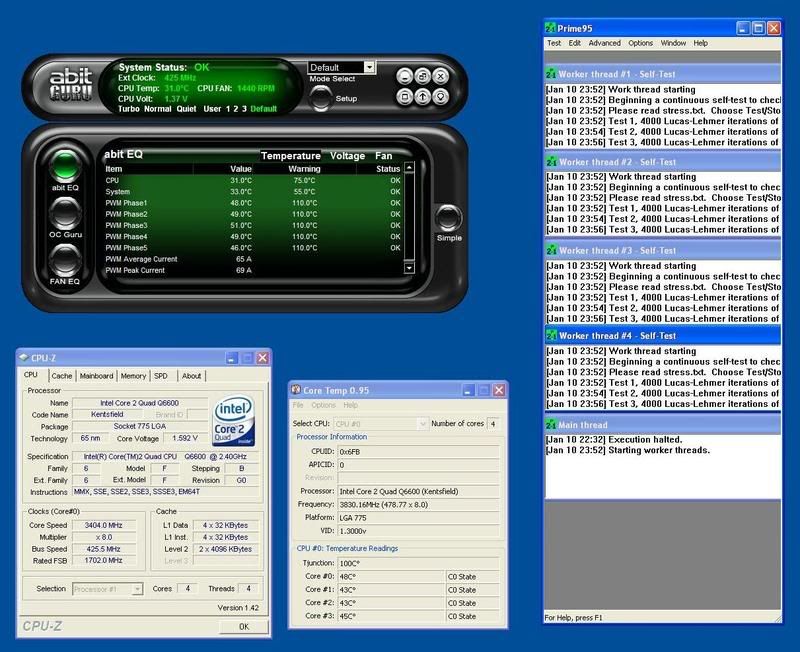800x652 pixels.
Task: Click the Prime95 title bar icon
Action: (551, 28)
